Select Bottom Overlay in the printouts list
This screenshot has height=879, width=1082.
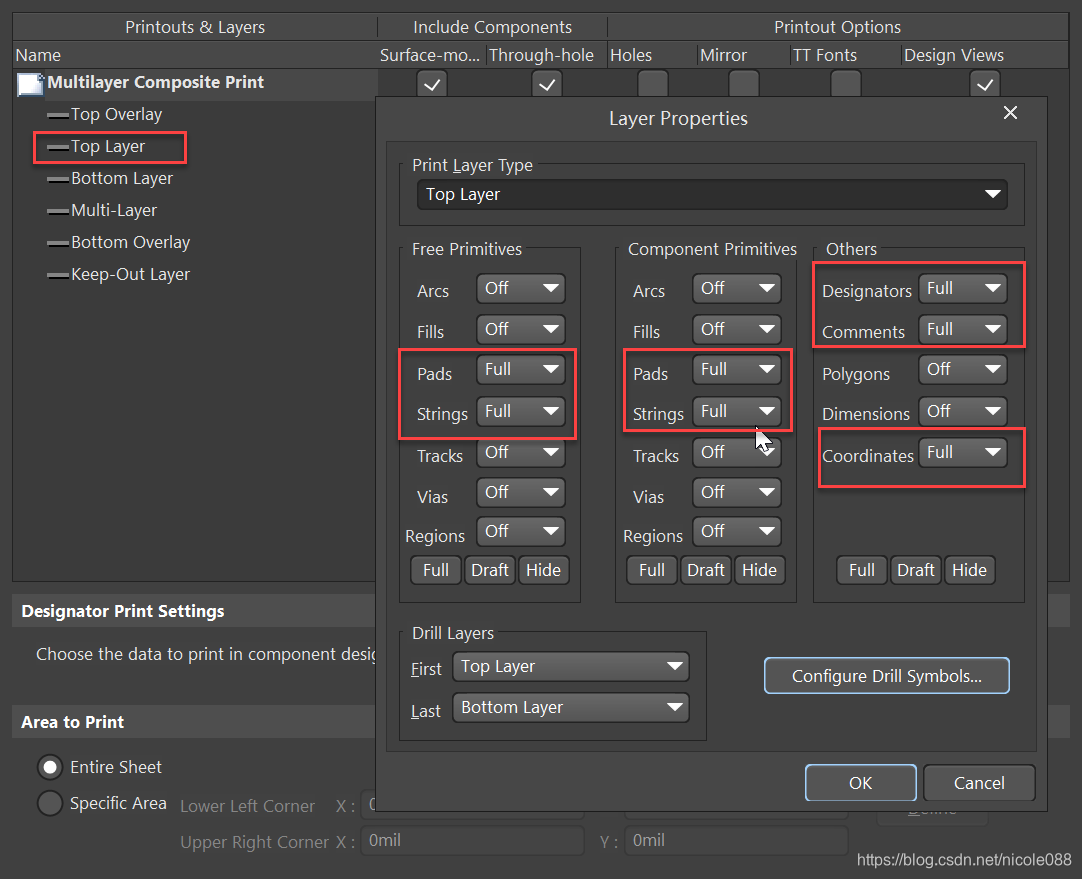click(x=130, y=243)
